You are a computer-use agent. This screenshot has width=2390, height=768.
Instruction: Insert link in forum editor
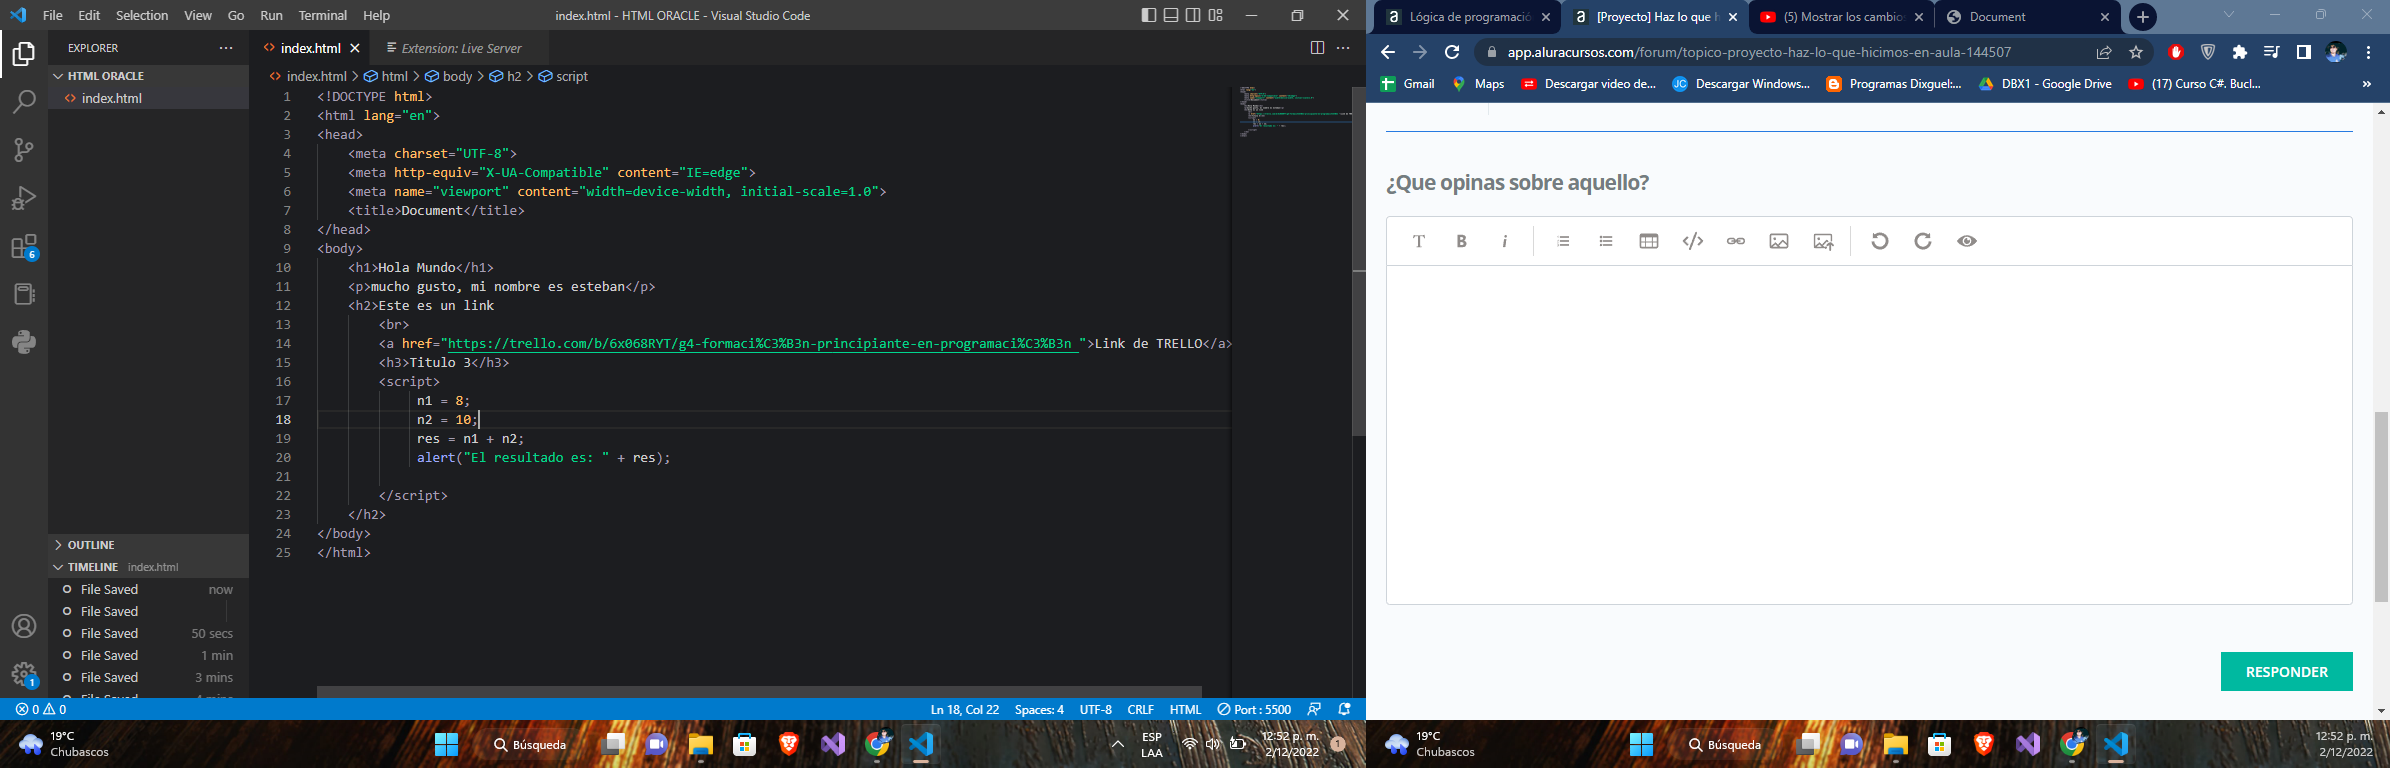(1736, 241)
